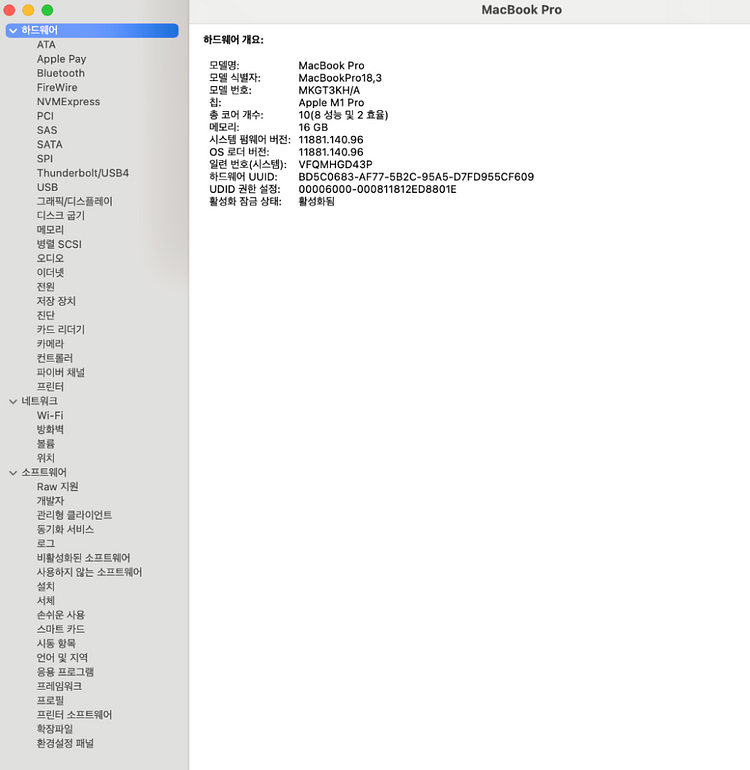The height and width of the screenshot is (770, 750).
Task: Select 서체 in the sidebar
Action: click(46, 601)
